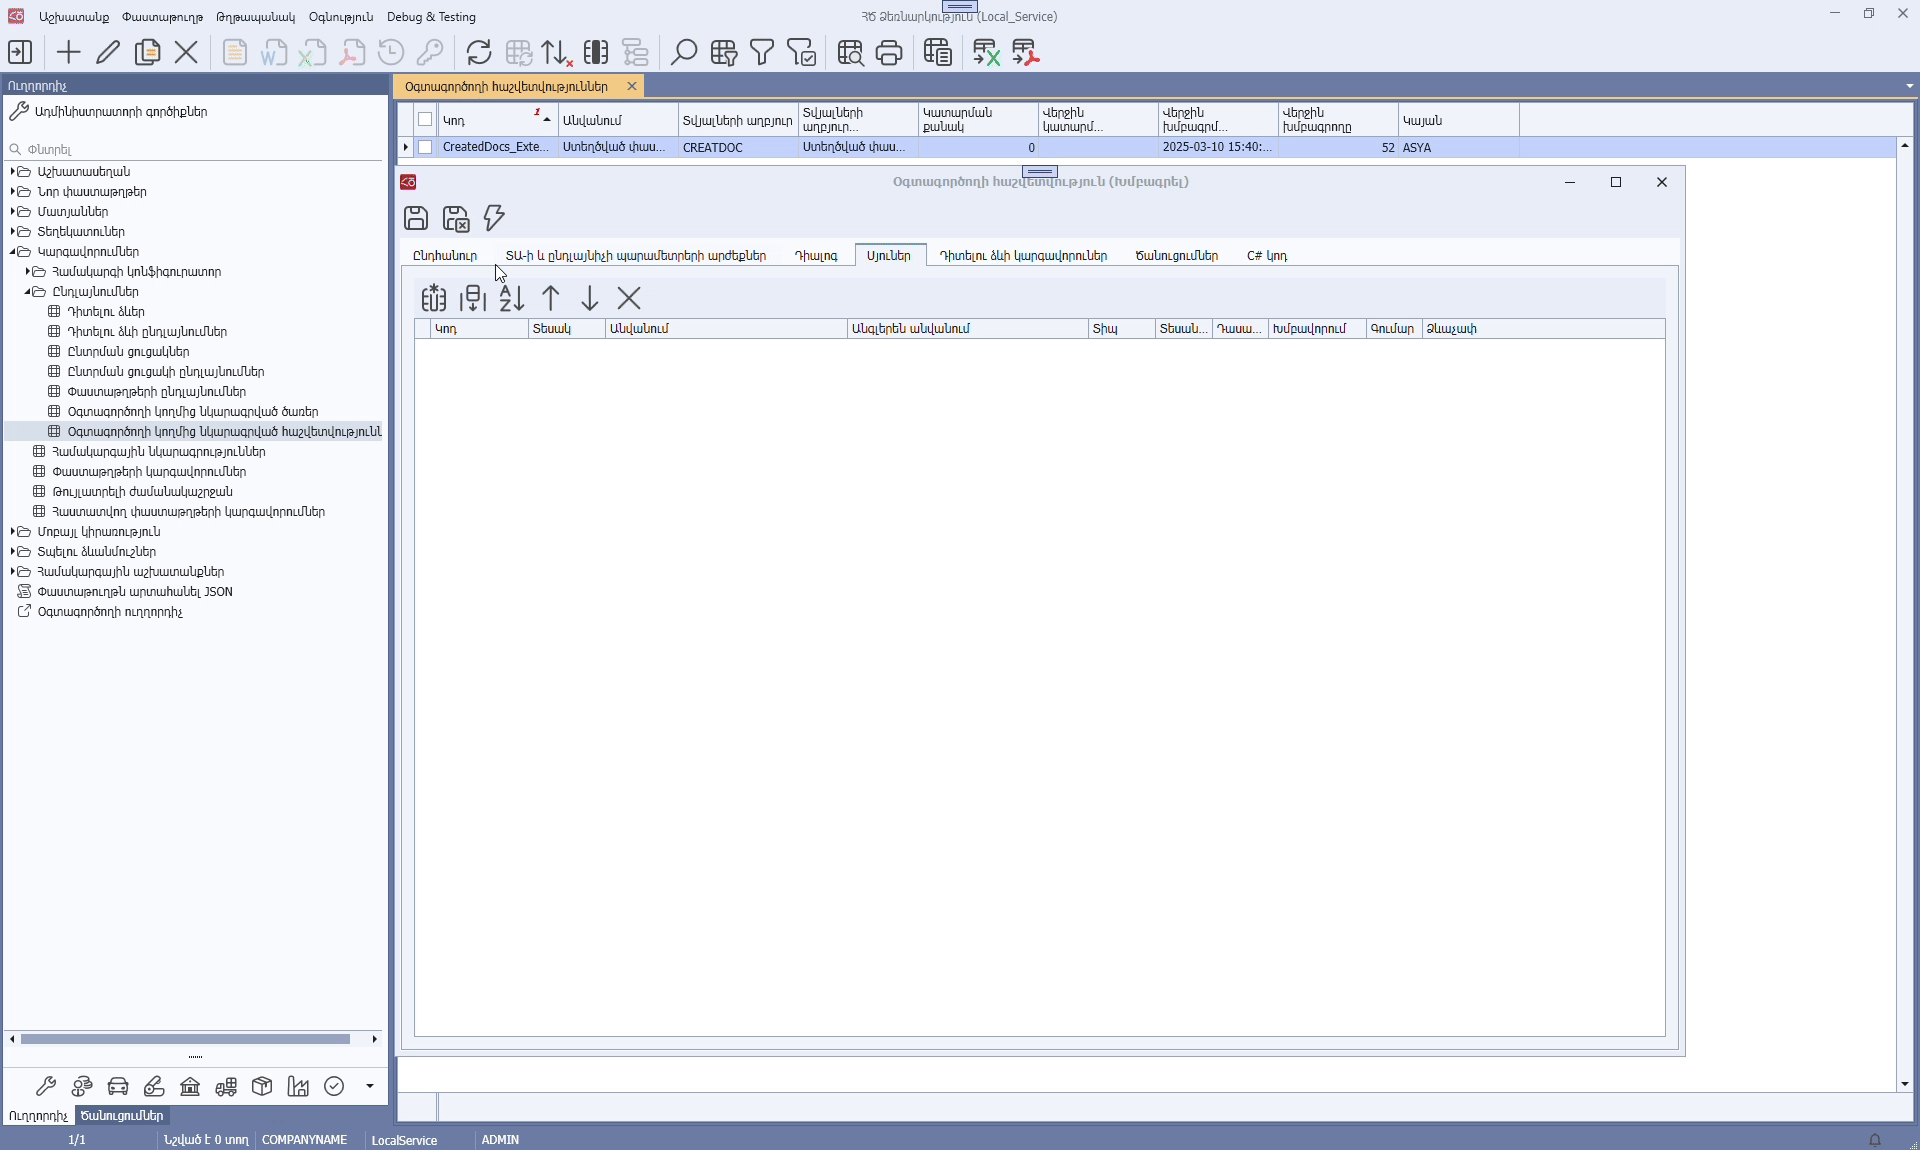Viewport: 1920px width, 1150px height.
Task: Click the magnifier search icon in toolbar
Action: [683, 52]
